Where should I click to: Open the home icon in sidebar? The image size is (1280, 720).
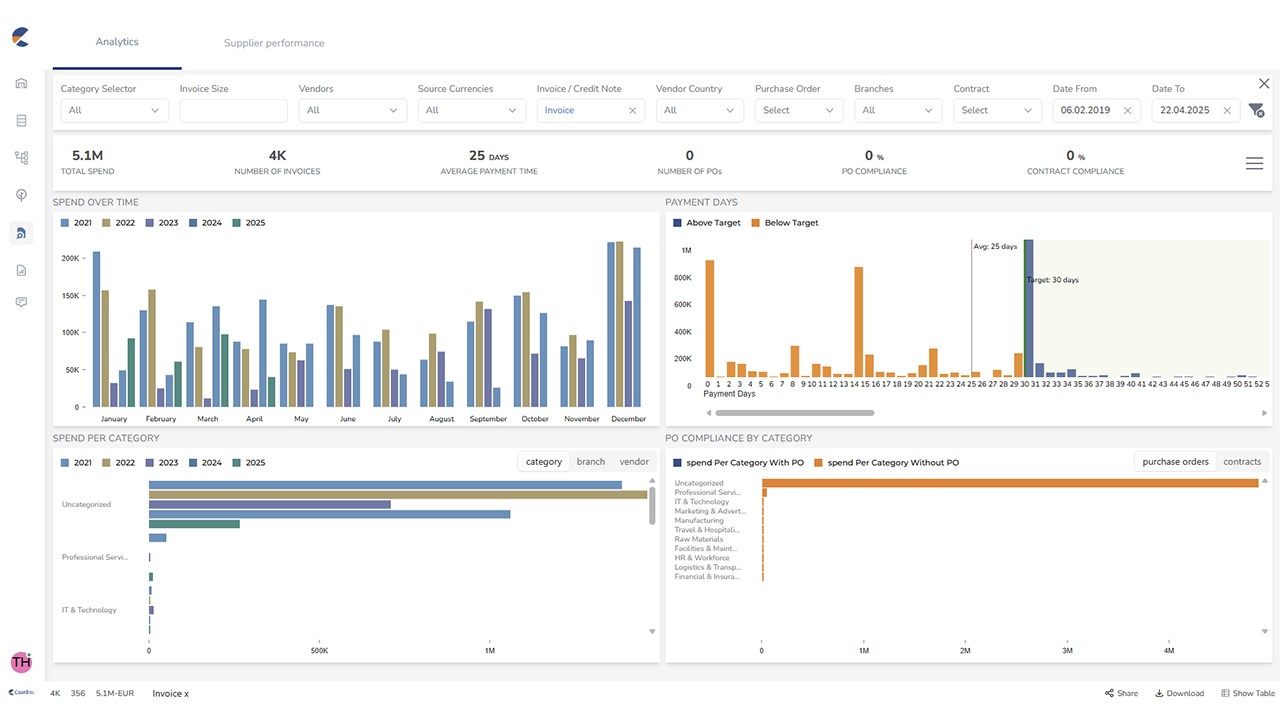[x=21, y=83]
